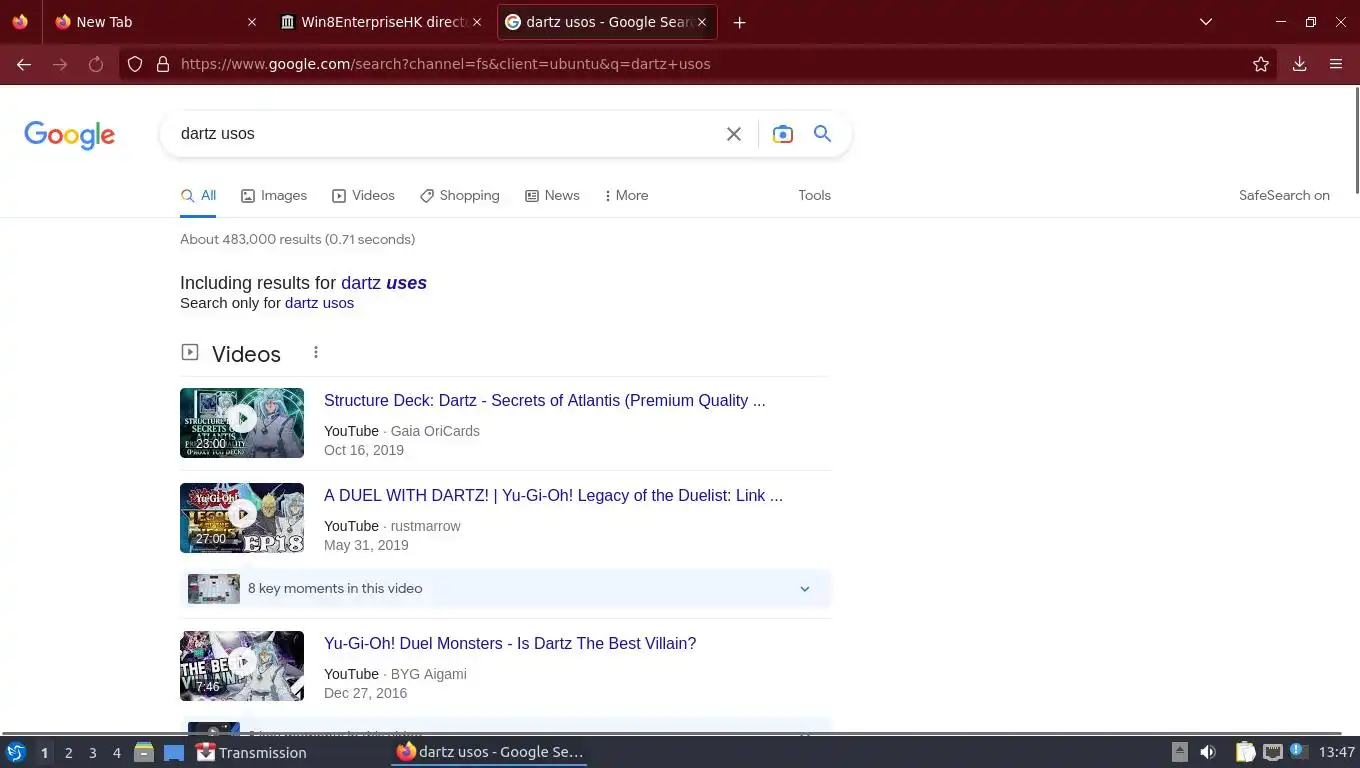Open tracking protection shield icon

click(135, 64)
